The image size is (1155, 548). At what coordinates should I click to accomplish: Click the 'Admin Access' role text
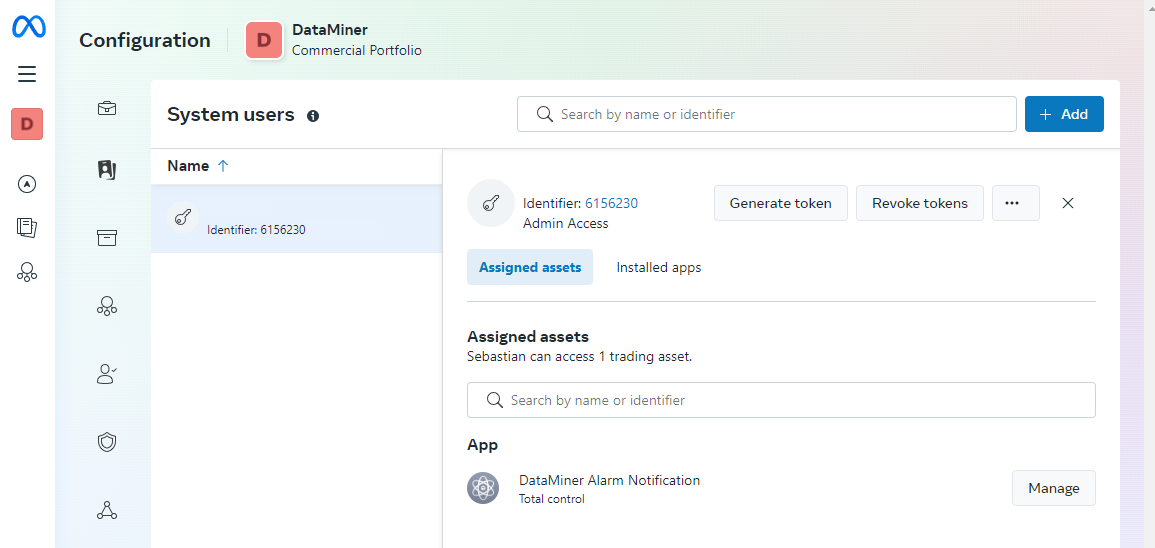[x=566, y=223]
